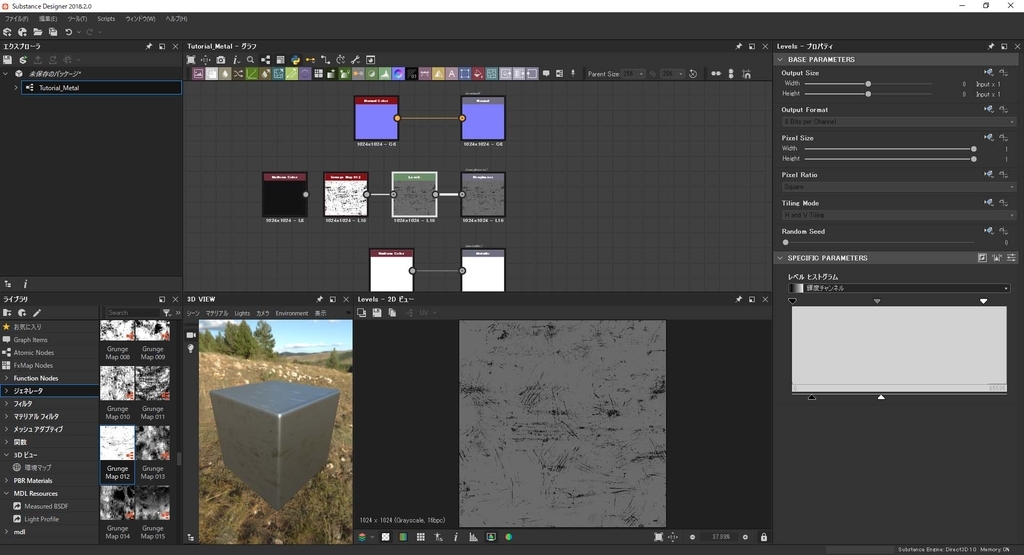Click the open folder icon in main toolbar
The image size is (1024, 555).
[38, 32]
